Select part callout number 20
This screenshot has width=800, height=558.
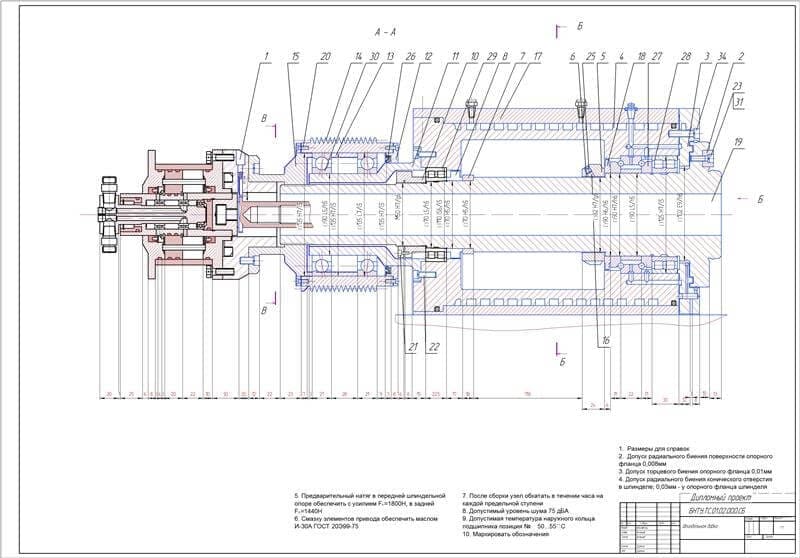click(325, 57)
